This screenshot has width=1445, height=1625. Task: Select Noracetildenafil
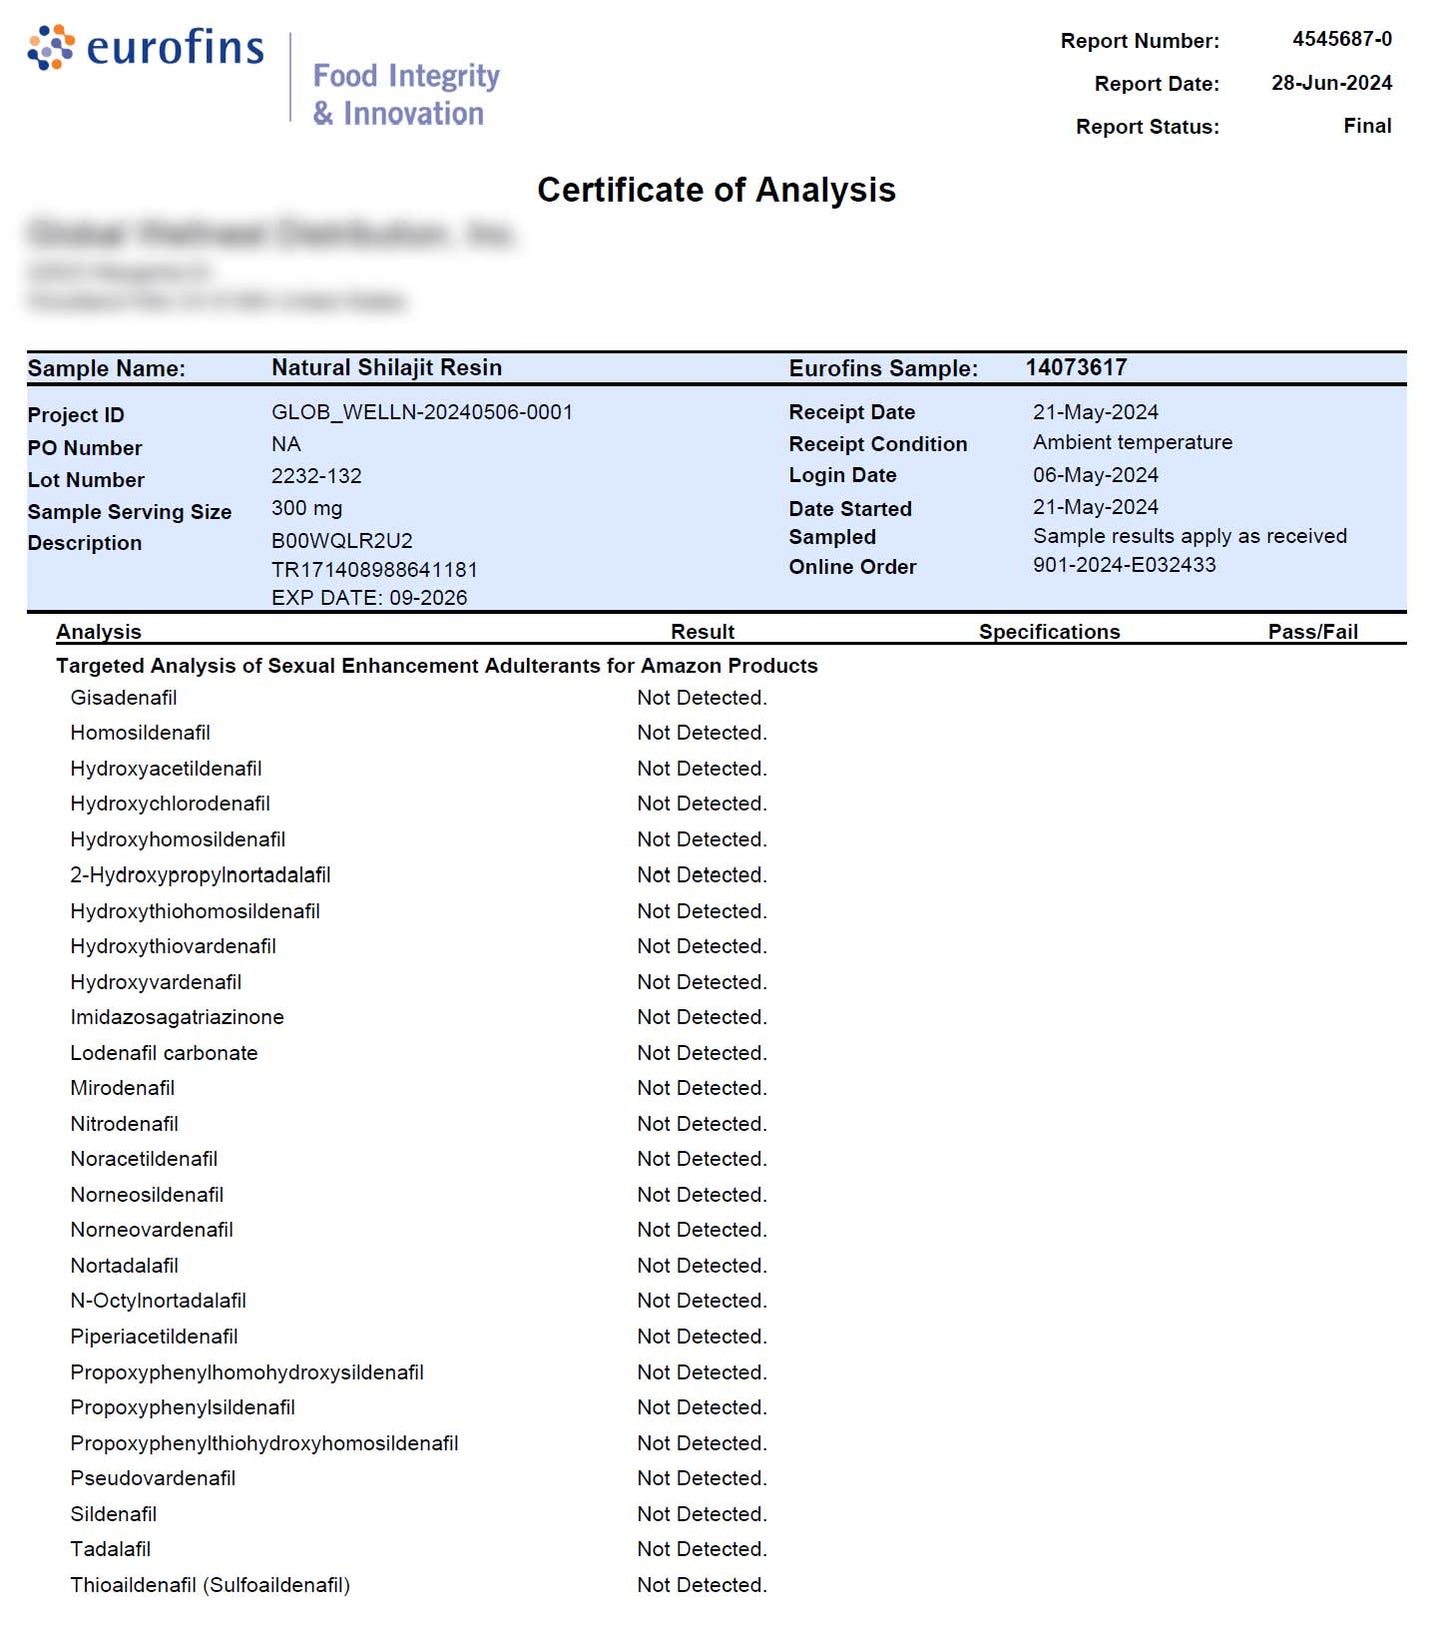[x=144, y=1159]
